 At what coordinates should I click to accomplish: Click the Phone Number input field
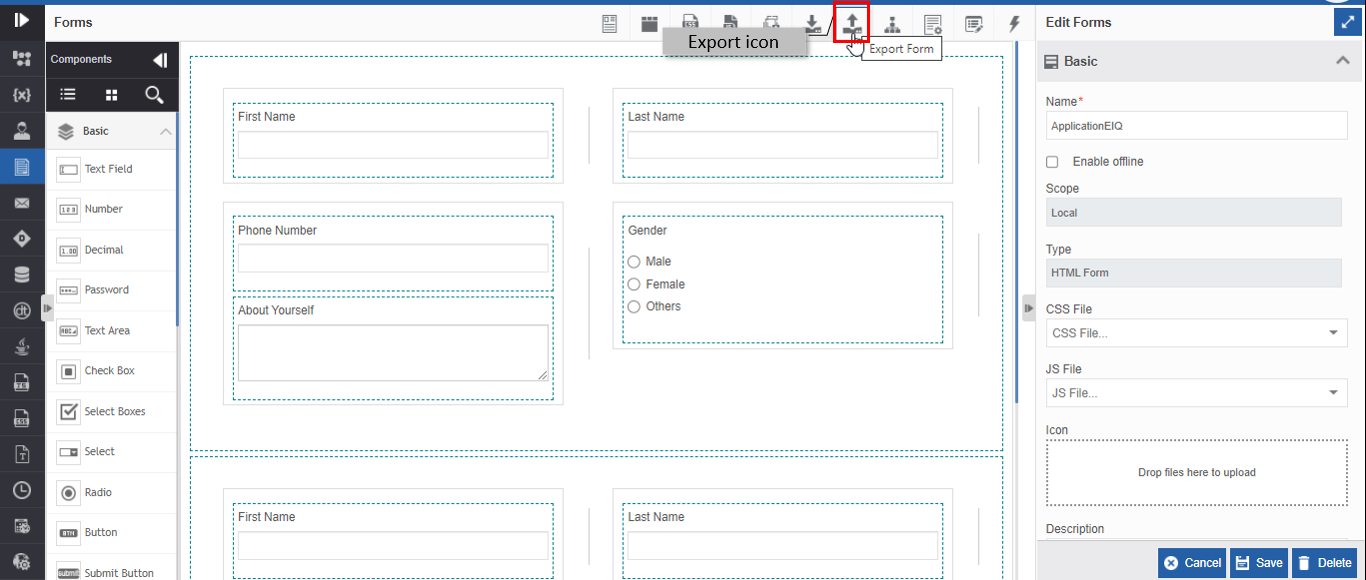pyautogui.click(x=393, y=259)
